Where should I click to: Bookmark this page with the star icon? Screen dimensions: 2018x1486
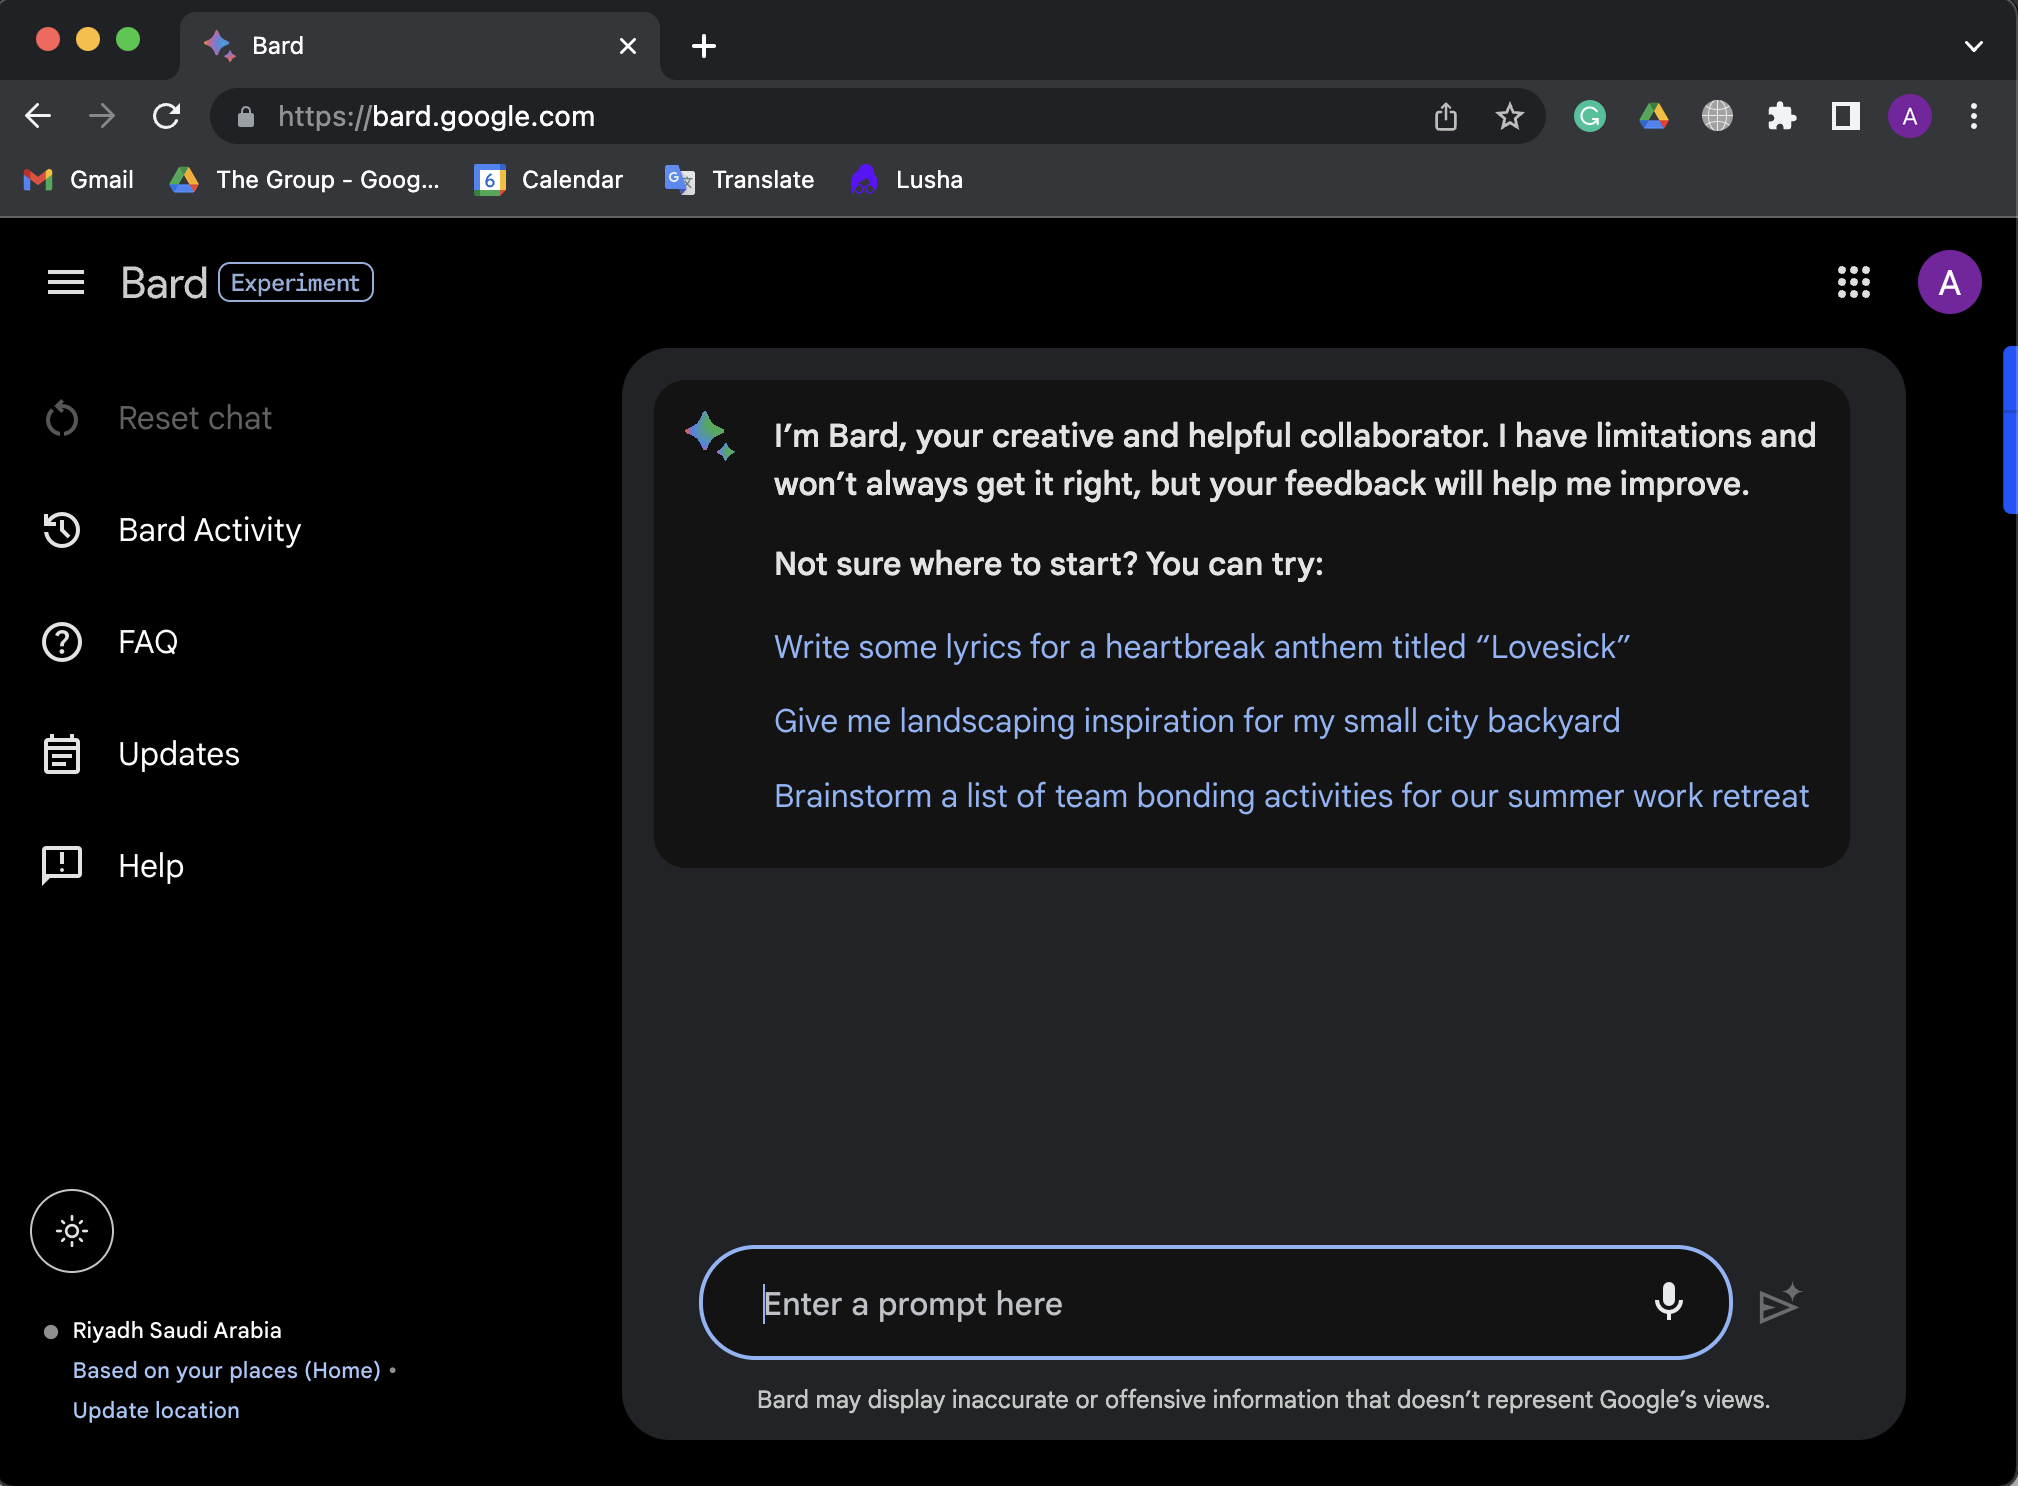[1510, 116]
